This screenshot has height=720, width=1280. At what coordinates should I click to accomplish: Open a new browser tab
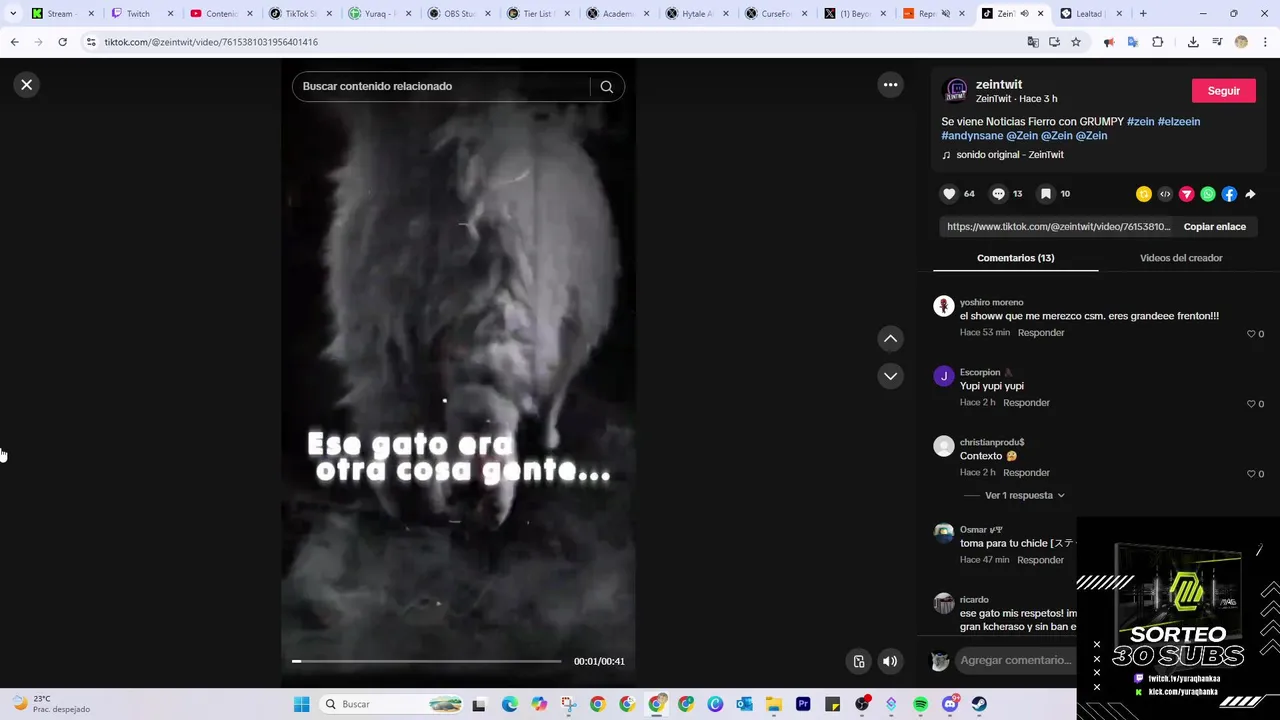pyautogui.click(x=1143, y=14)
